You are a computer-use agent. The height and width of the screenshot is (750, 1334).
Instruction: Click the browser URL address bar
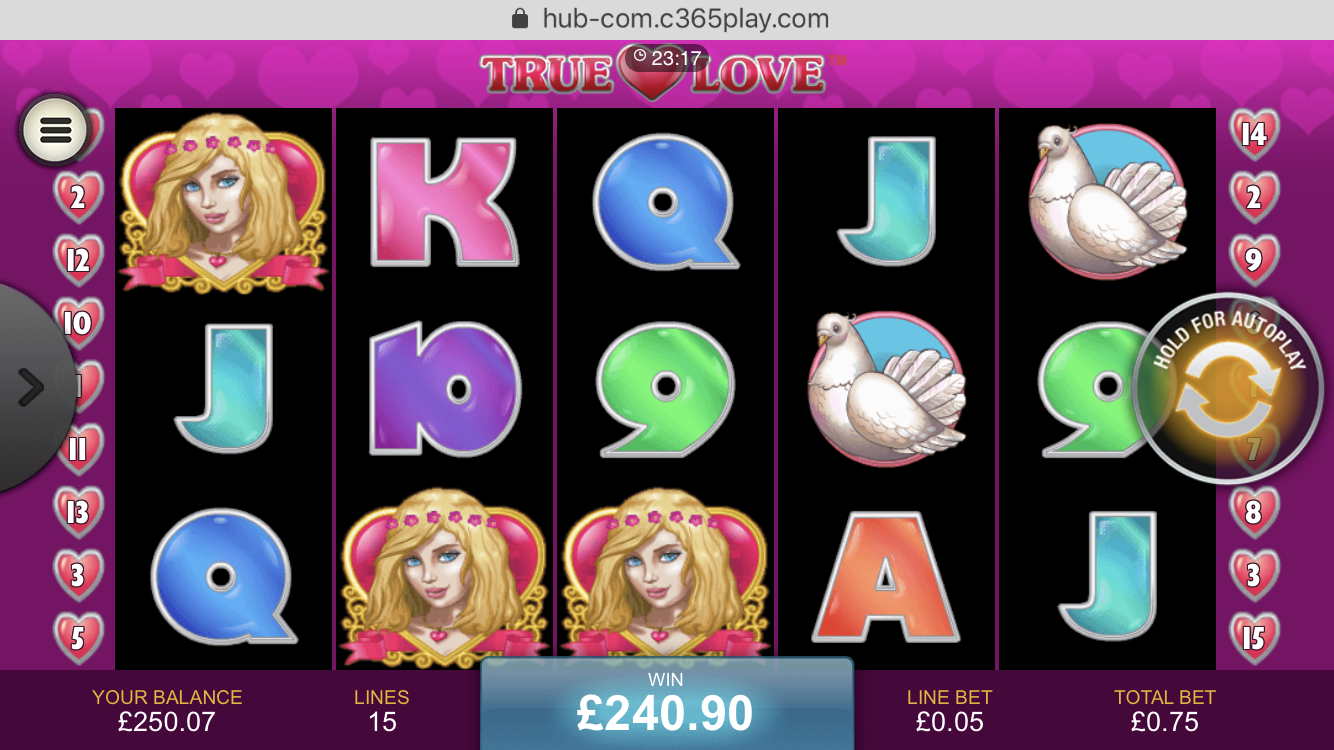(x=667, y=19)
